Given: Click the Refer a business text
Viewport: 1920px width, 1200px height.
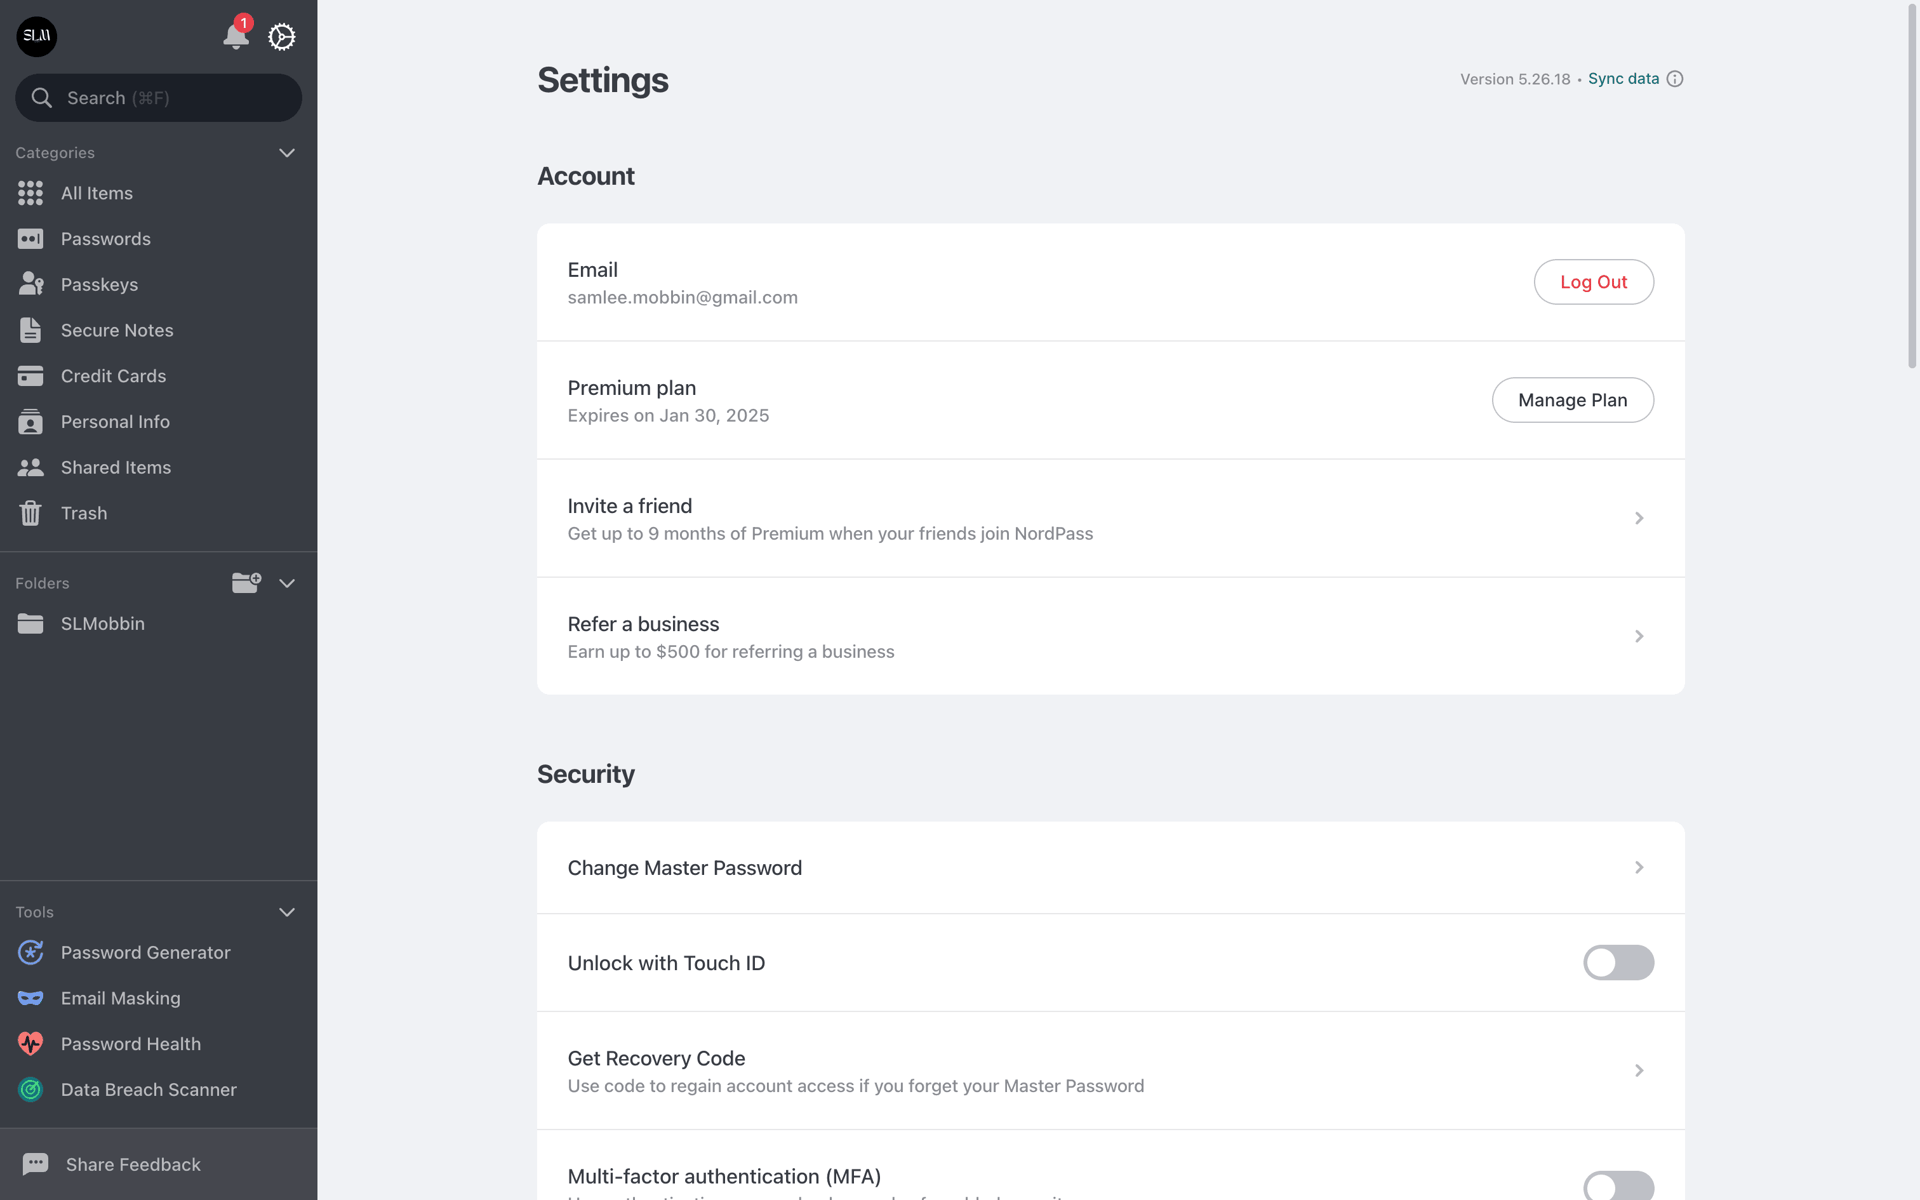Looking at the screenshot, I should 643,624.
